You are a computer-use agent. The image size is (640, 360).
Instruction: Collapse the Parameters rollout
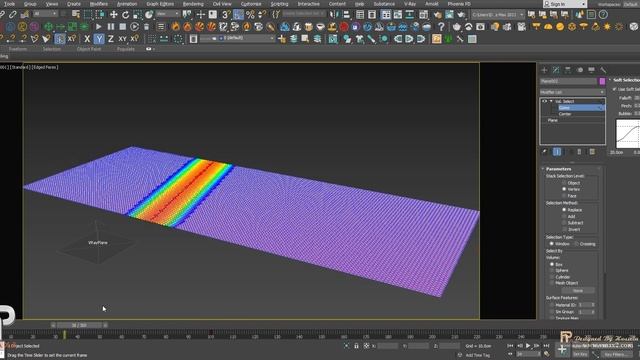point(543,169)
